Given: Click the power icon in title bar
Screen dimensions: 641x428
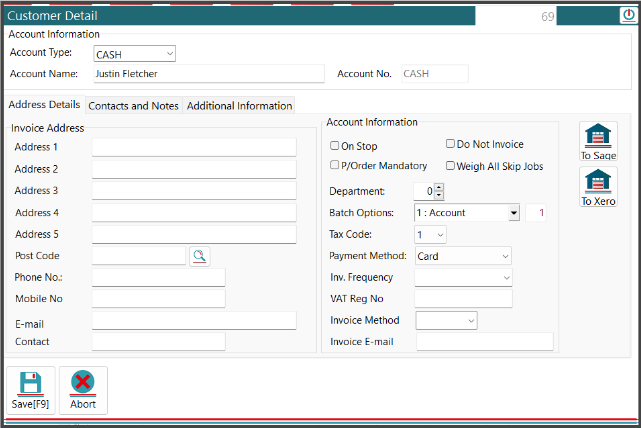Looking at the screenshot, I should coord(628,16).
